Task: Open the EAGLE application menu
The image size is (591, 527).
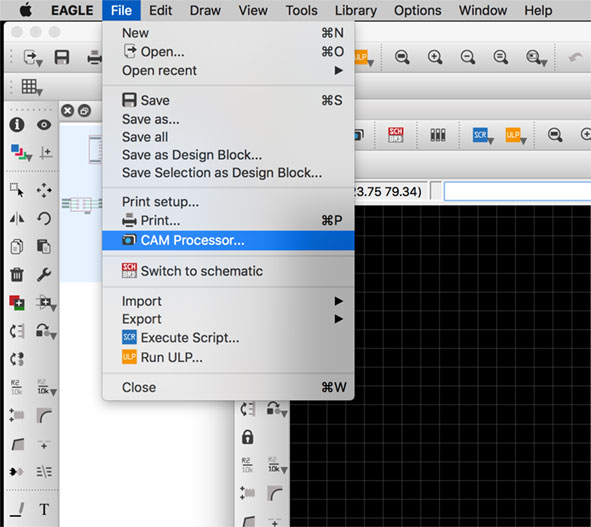Action: coord(72,10)
